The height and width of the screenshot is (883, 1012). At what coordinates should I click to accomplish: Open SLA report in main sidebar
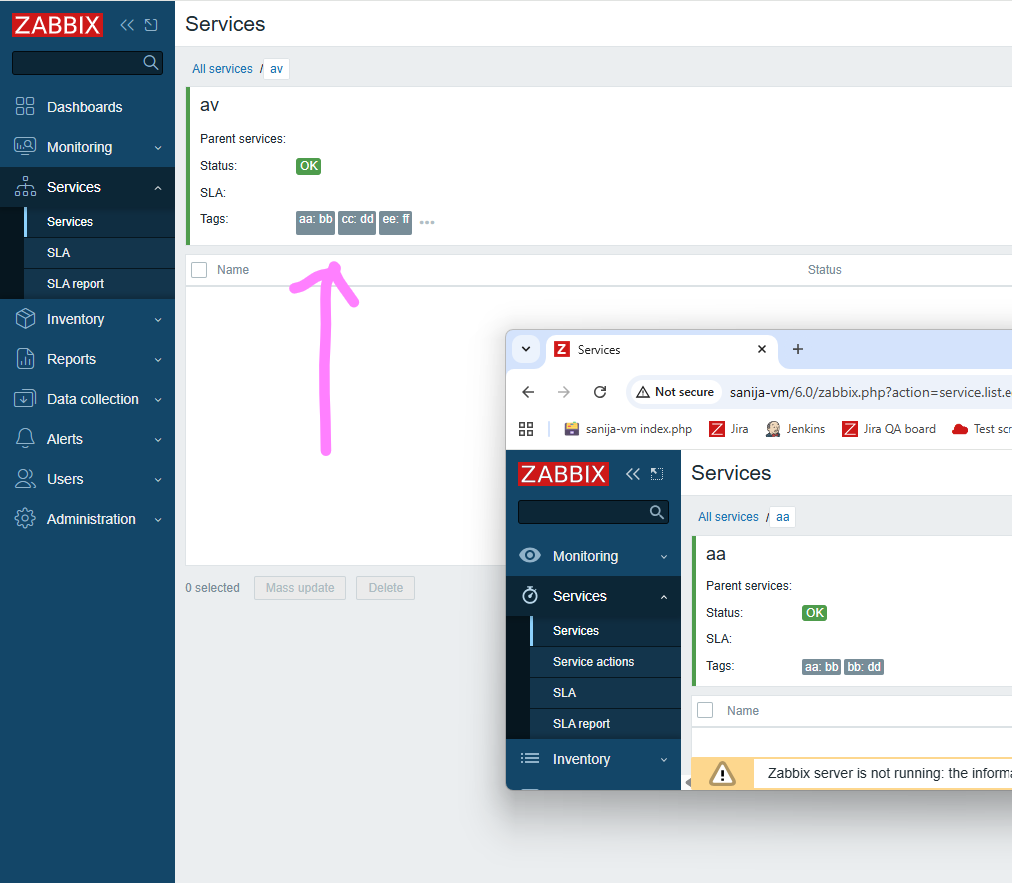point(75,284)
